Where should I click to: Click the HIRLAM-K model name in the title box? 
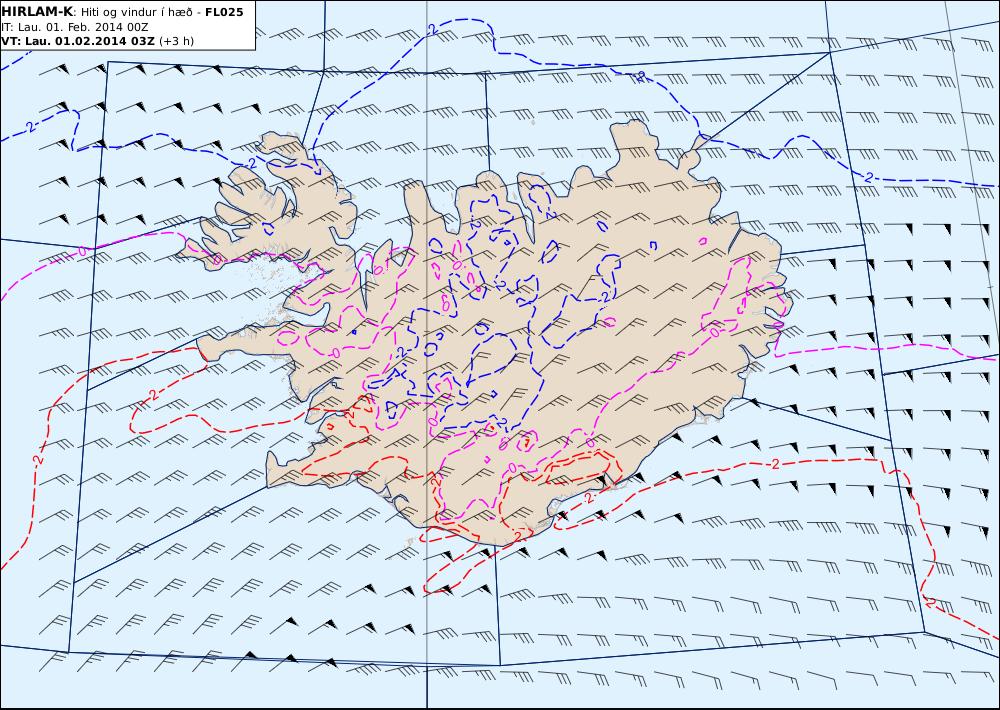[x=36, y=11]
